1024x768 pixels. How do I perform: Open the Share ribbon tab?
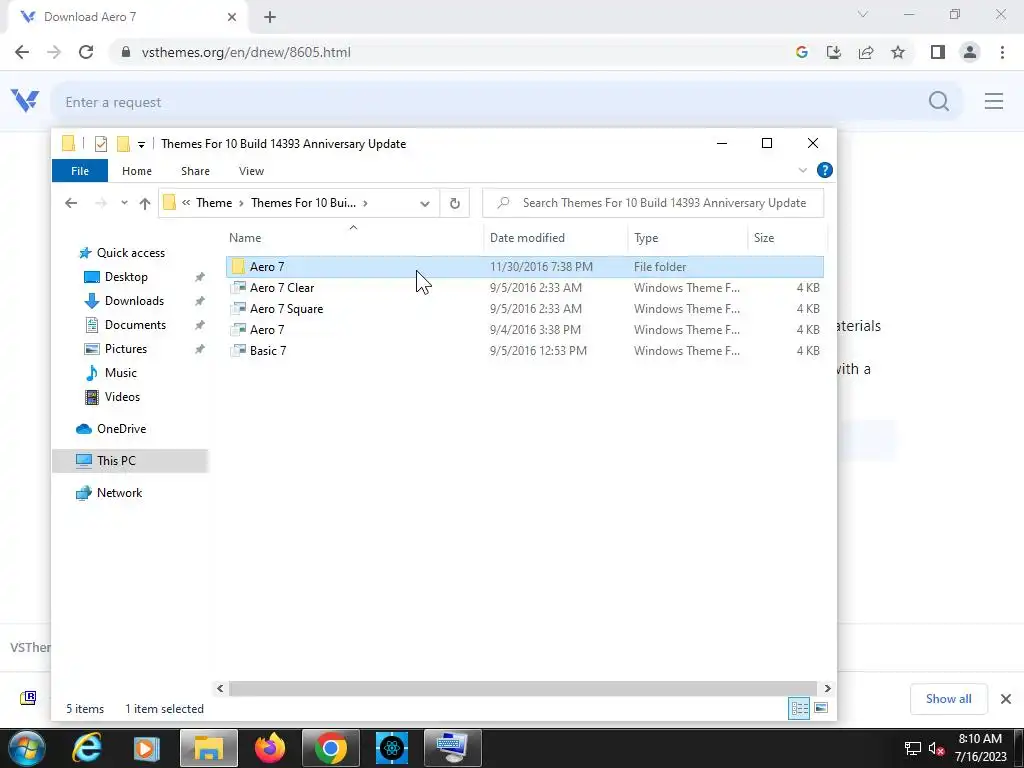click(195, 171)
